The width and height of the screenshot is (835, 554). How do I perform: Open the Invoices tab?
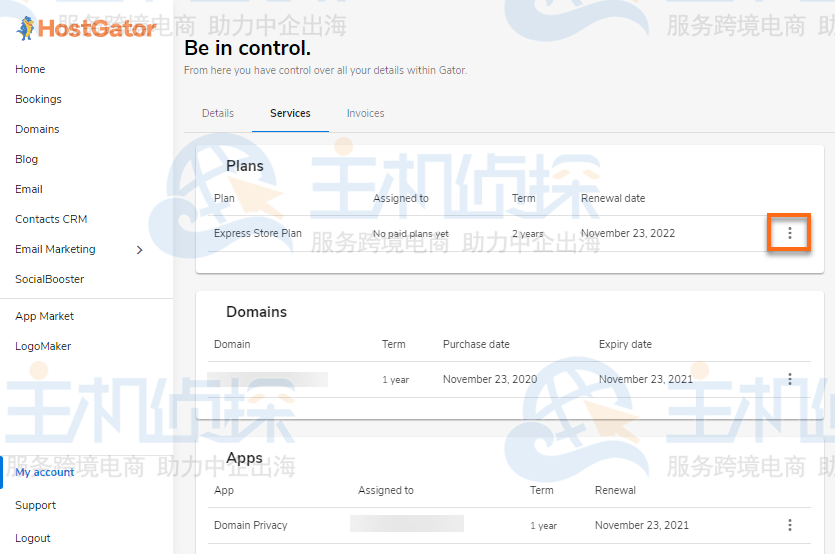(365, 113)
